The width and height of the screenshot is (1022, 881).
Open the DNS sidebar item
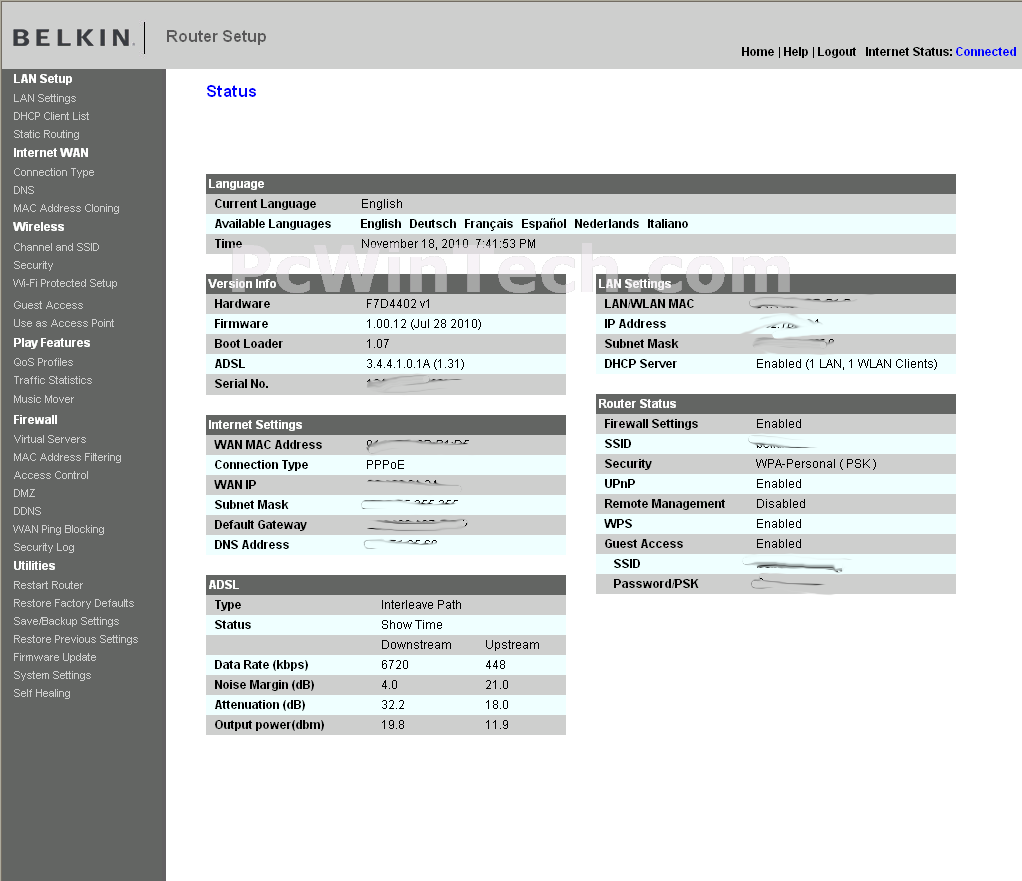coord(23,190)
